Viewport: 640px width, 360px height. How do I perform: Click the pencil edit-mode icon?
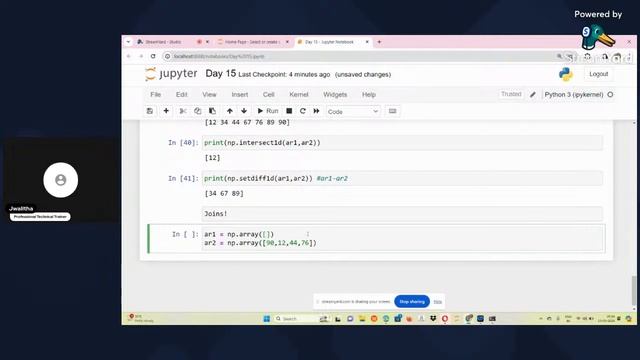pos(533,94)
